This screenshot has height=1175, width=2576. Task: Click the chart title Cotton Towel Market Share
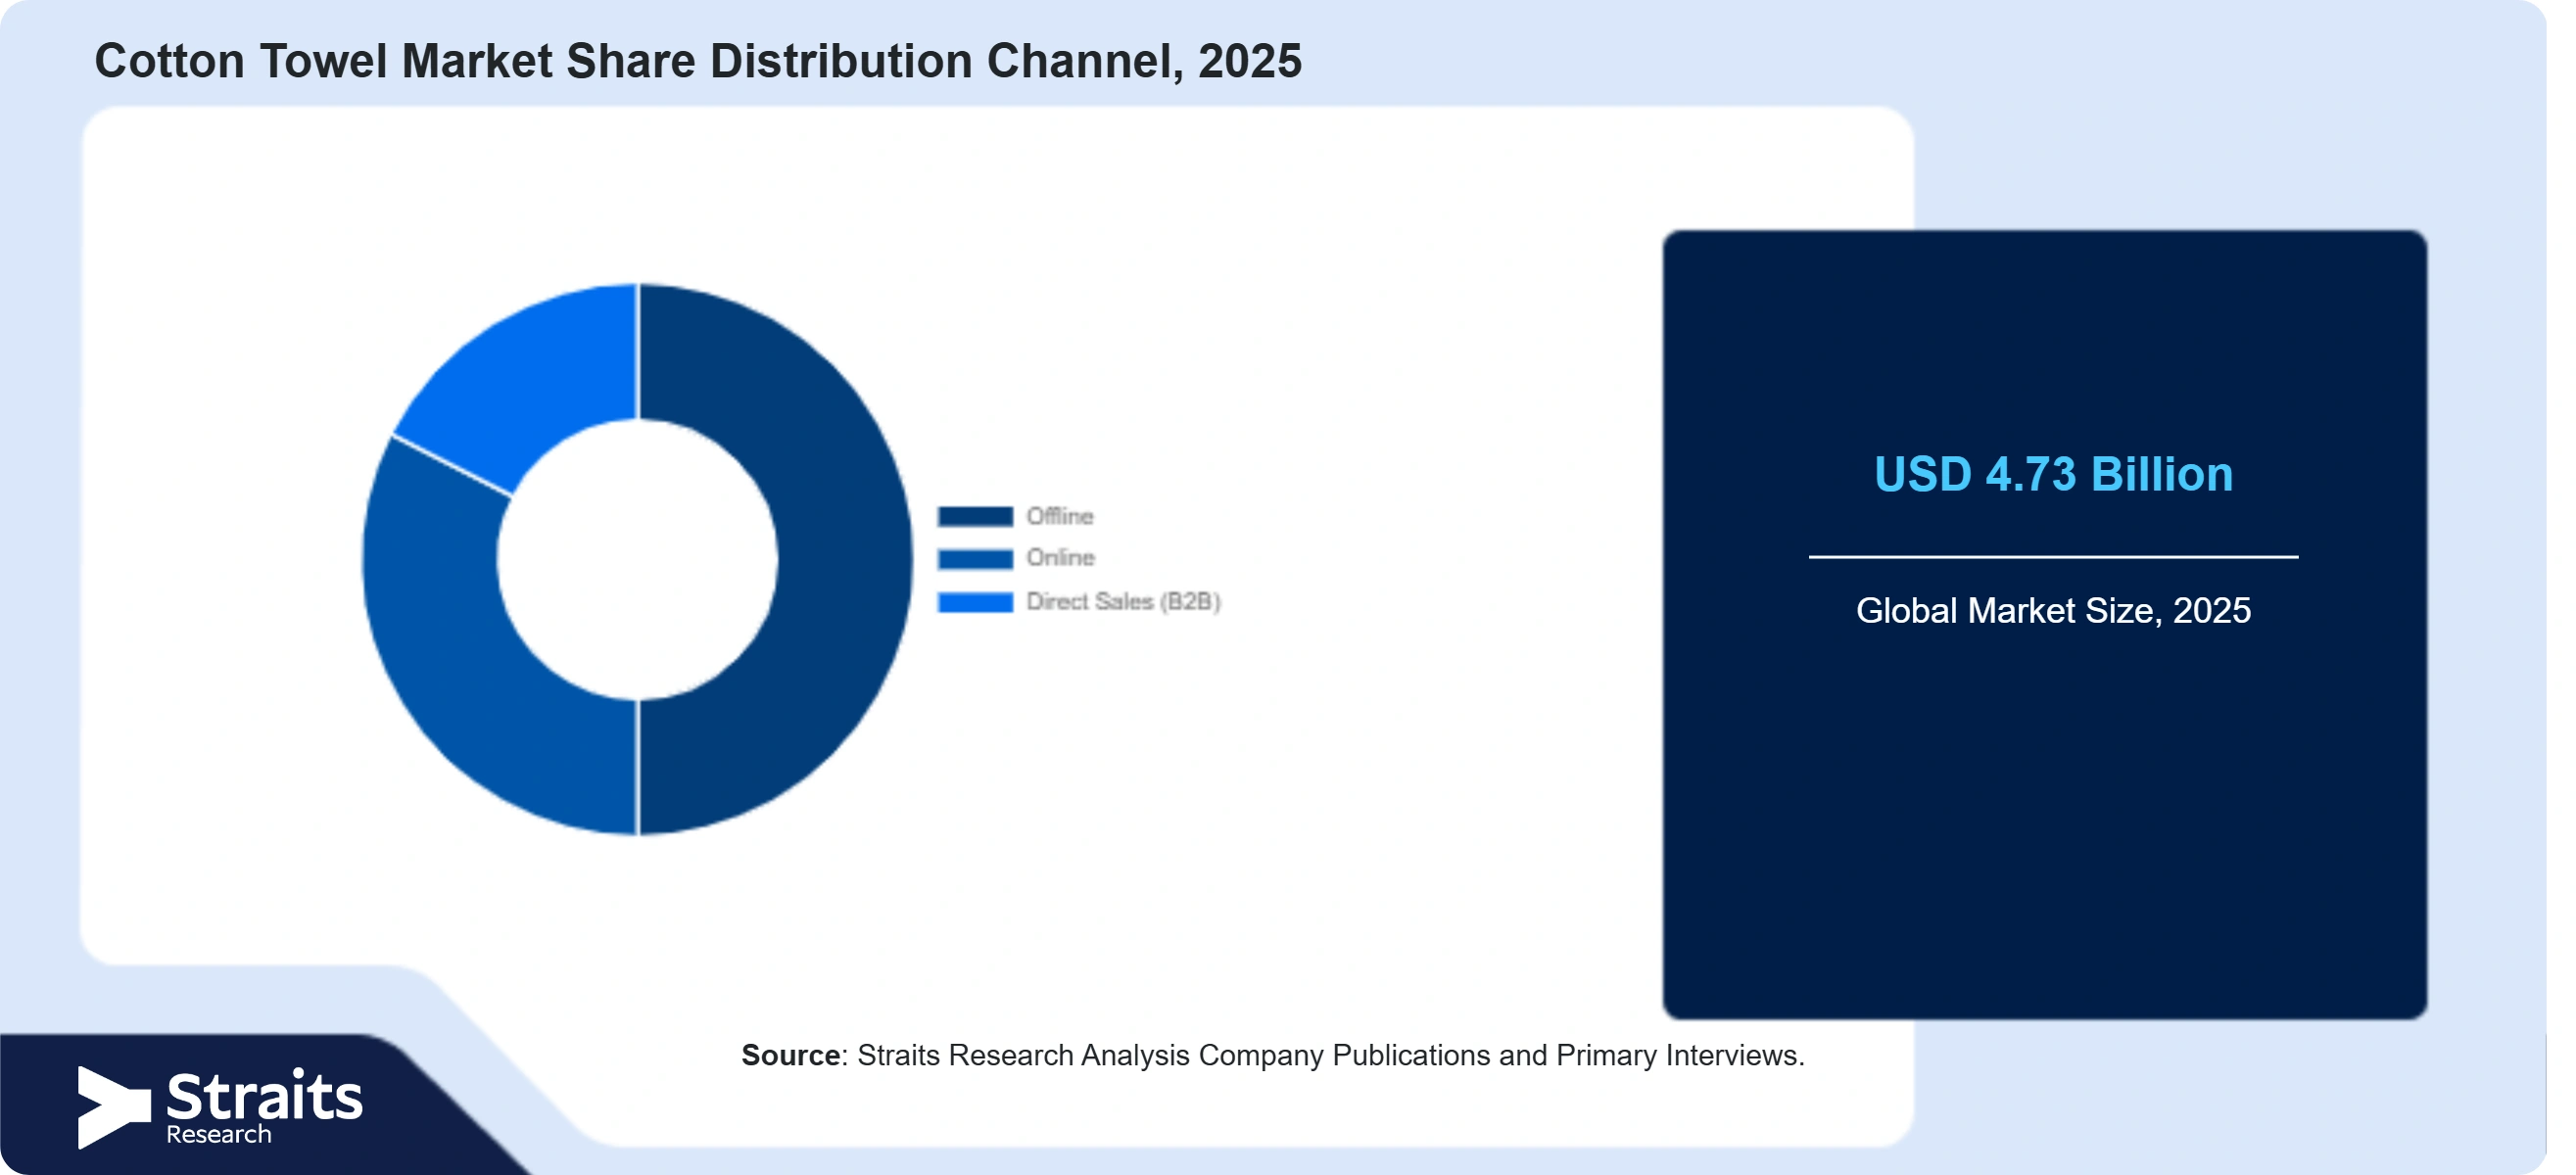698,61
